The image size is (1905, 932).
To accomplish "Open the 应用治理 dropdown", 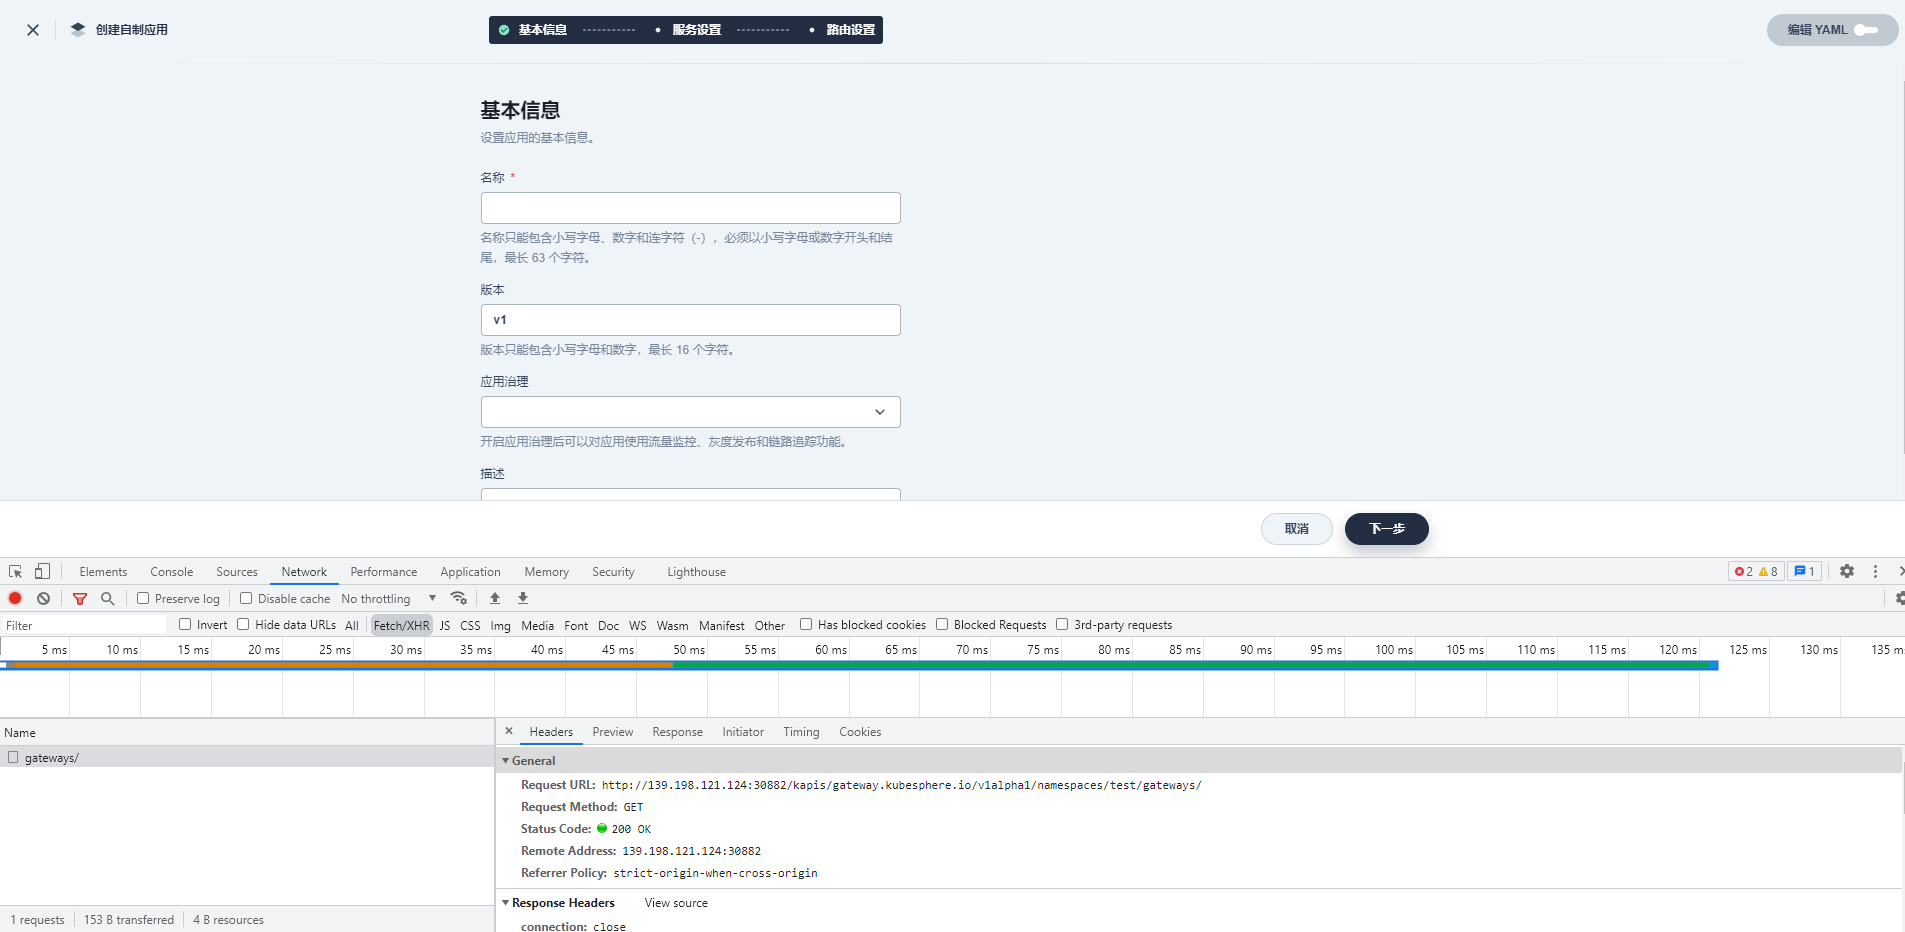I will [x=690, y=411].
